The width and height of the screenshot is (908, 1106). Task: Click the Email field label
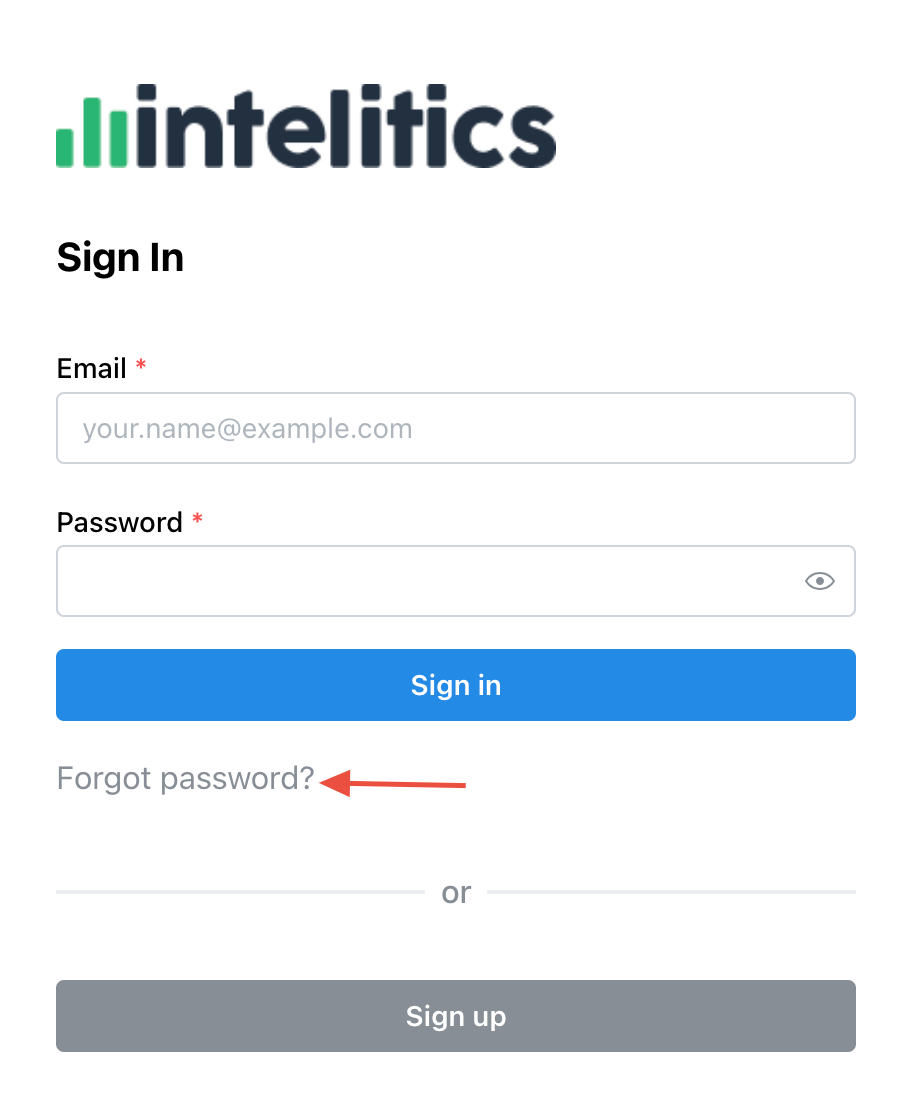tap(92, 369)
